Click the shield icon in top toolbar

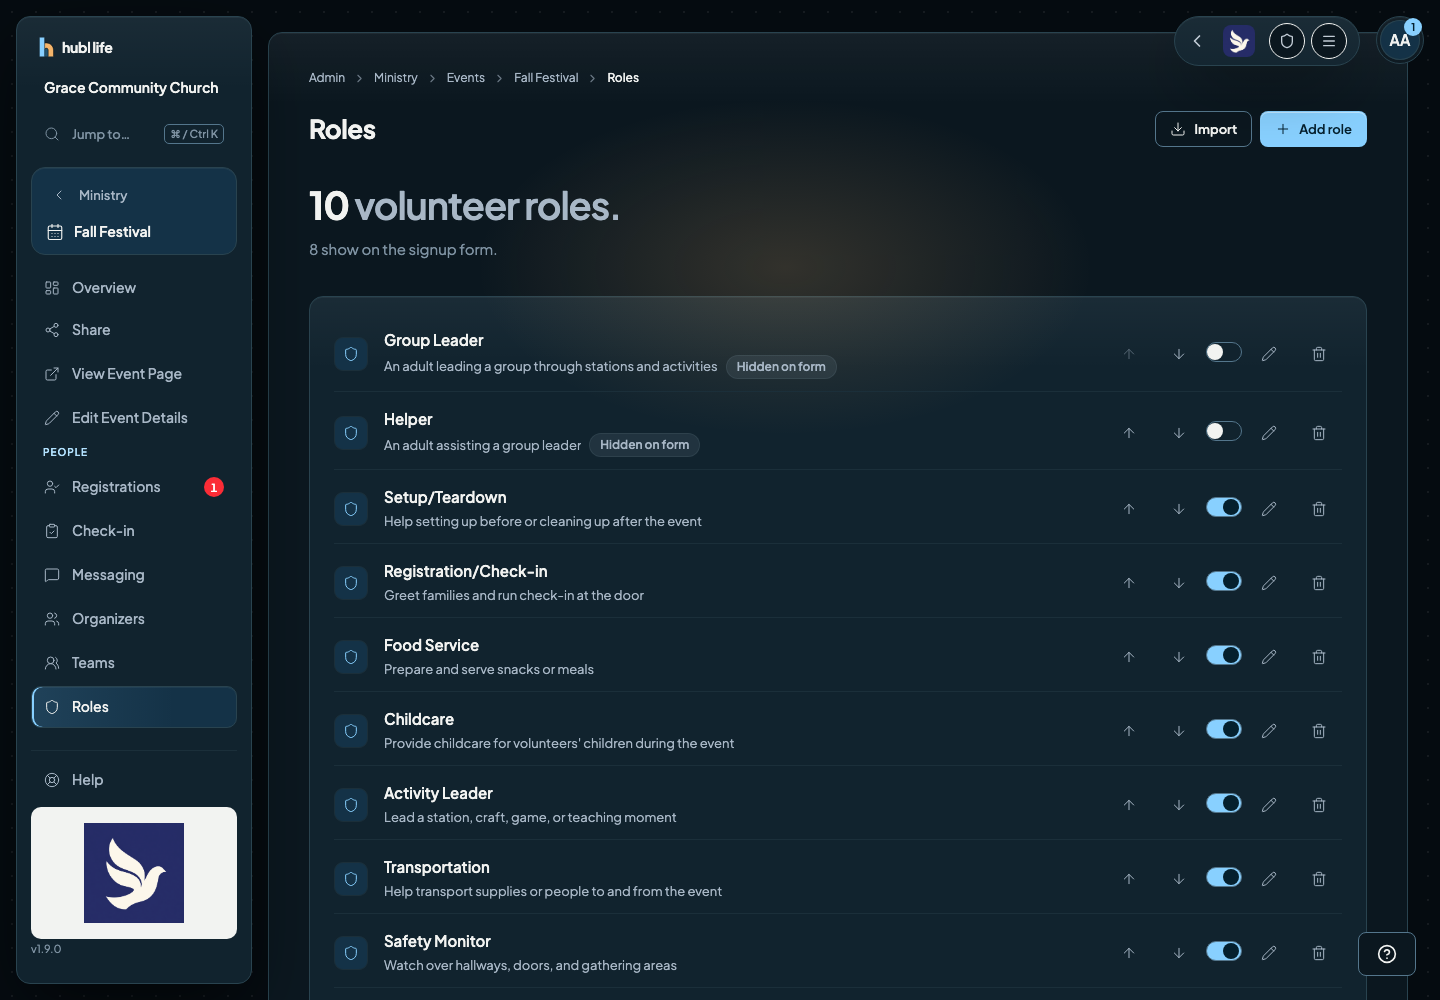tap(1287, 41)
